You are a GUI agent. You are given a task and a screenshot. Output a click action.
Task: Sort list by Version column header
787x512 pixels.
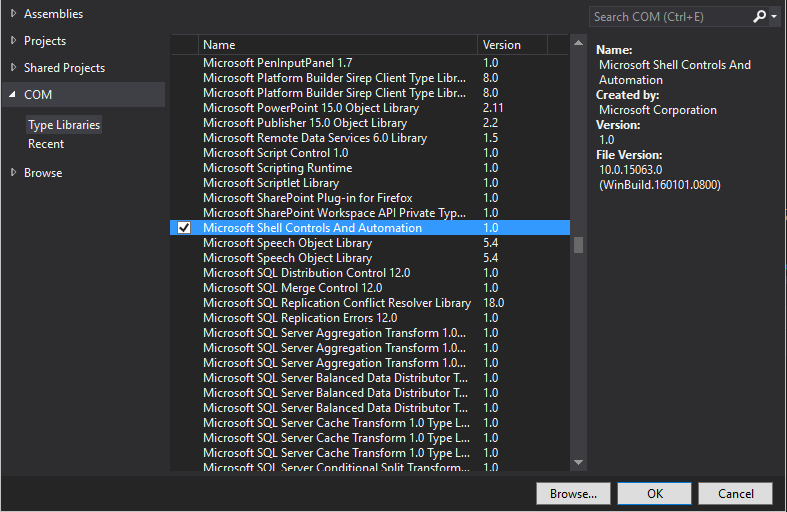(x=512, y=45)
